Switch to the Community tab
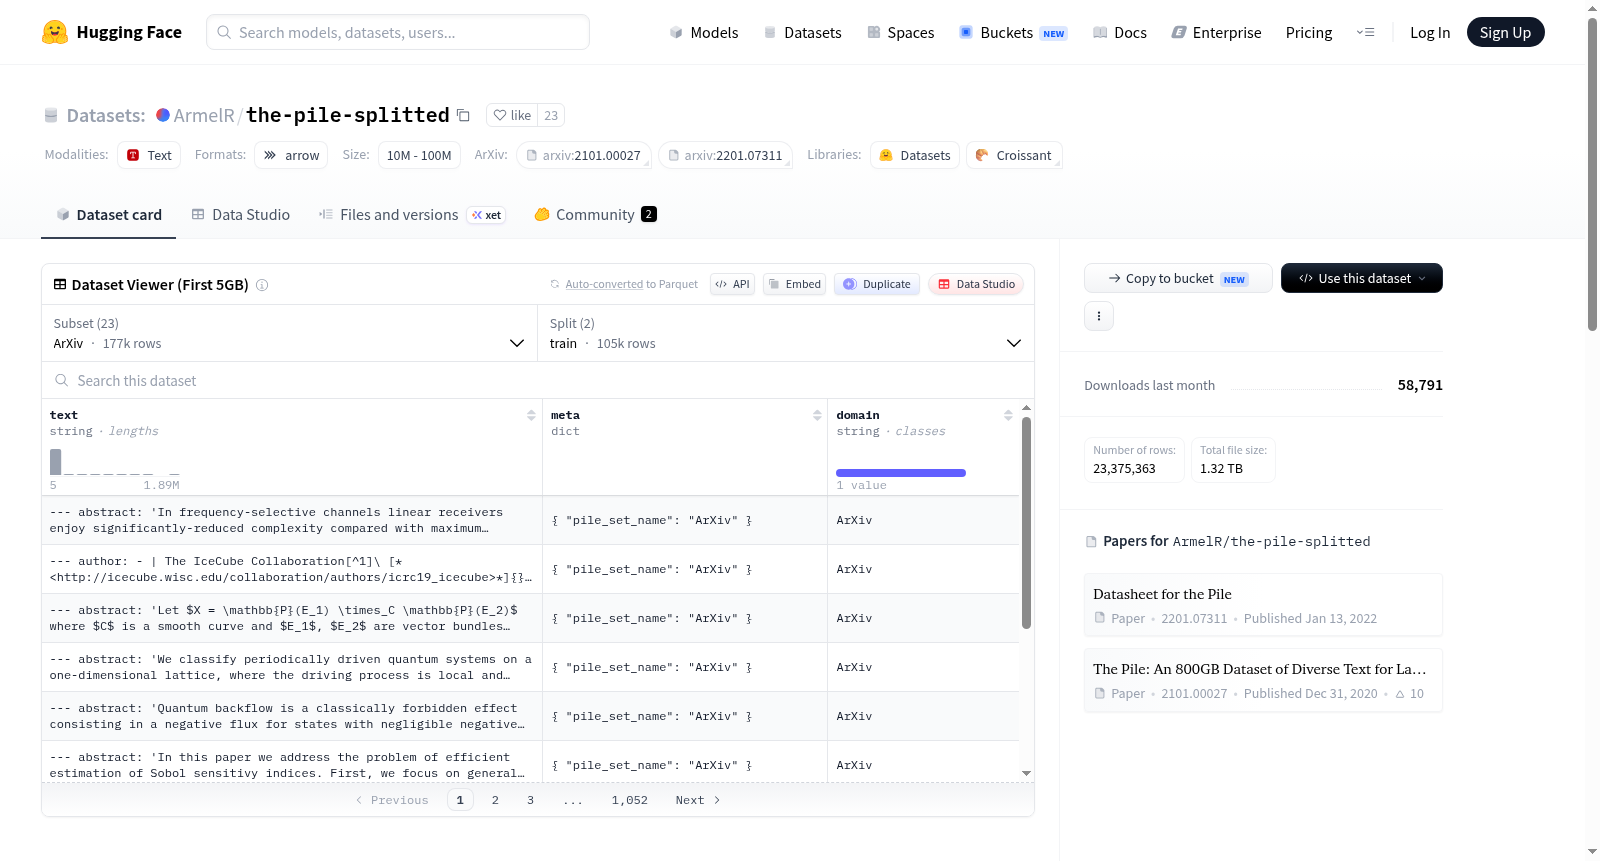The height and width of the screenshot is (861, 1600). pos(595,215)
